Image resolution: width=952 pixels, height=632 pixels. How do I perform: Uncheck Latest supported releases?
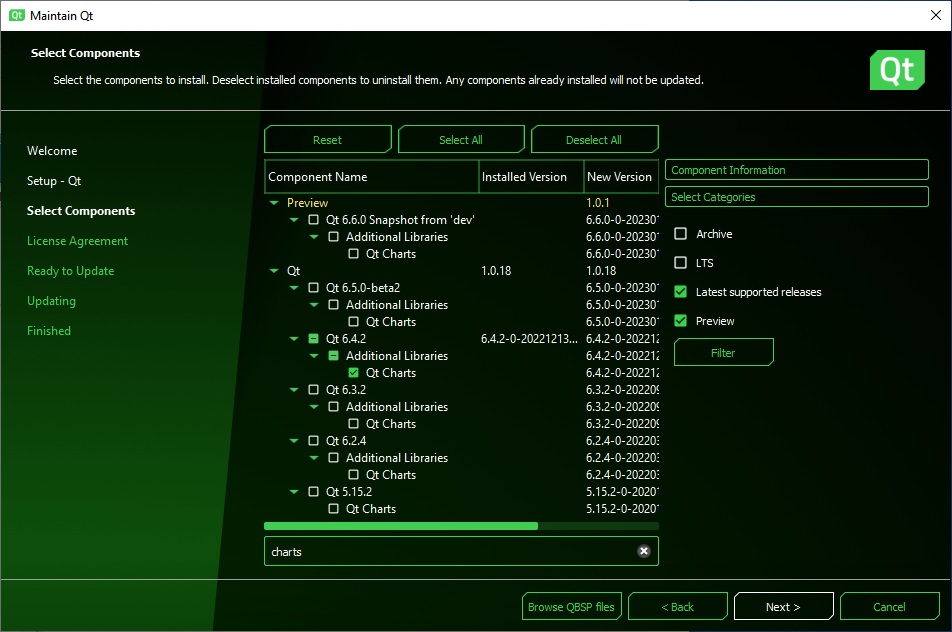click(x=681, y=291)
